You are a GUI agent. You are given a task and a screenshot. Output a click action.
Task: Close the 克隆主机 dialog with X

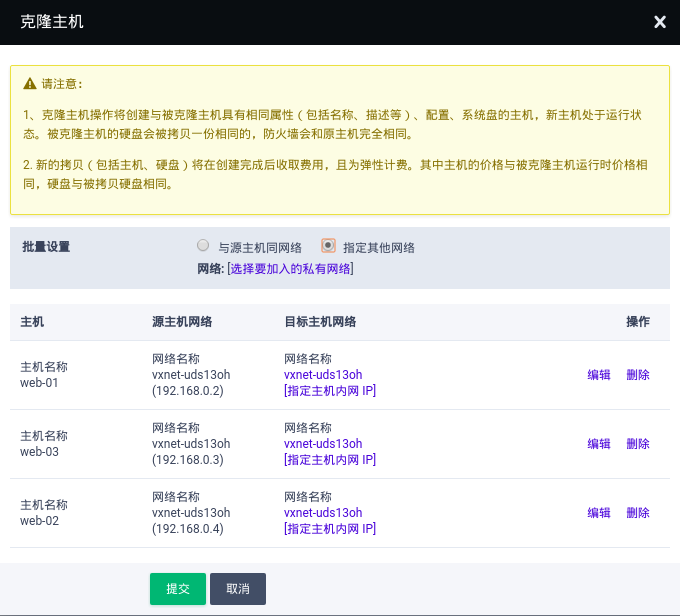click(660, 22)
